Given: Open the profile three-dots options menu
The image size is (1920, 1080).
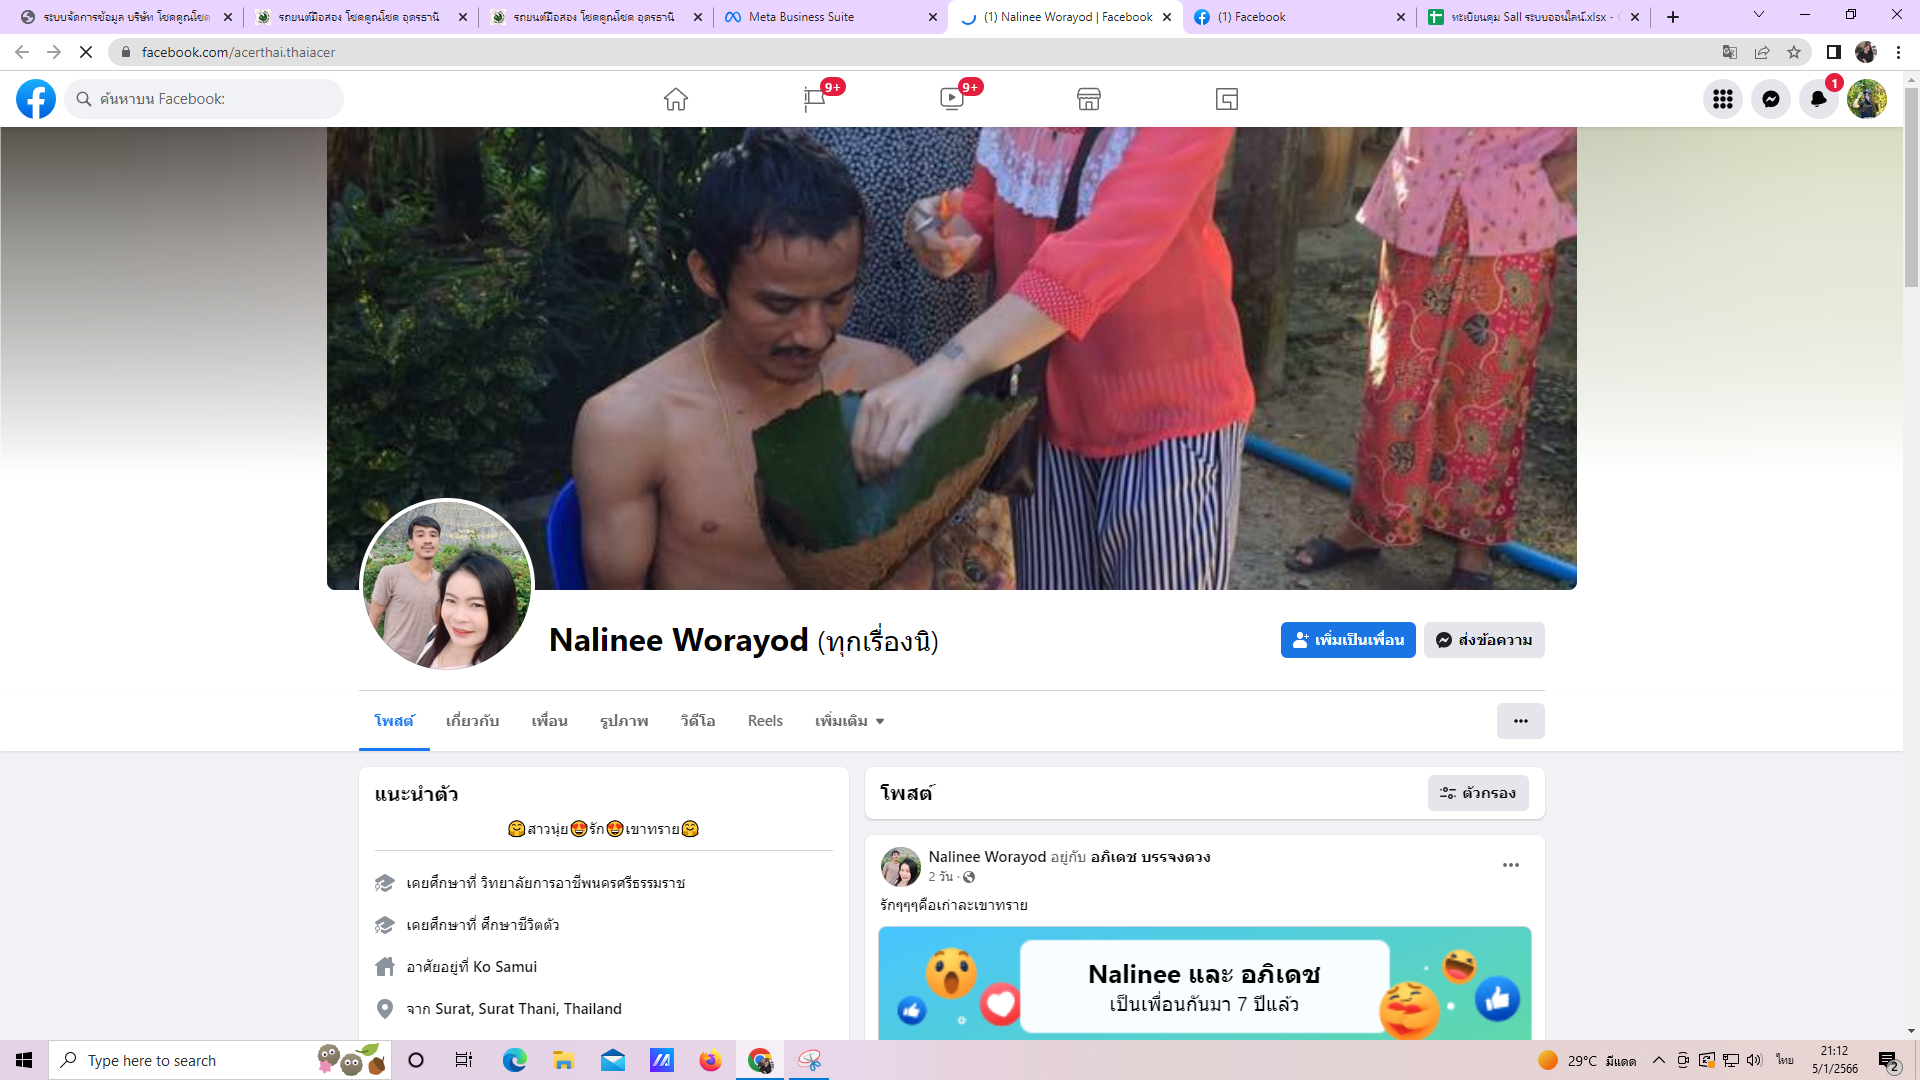Looking at the screenshot, I should [x=1520, y=721].
